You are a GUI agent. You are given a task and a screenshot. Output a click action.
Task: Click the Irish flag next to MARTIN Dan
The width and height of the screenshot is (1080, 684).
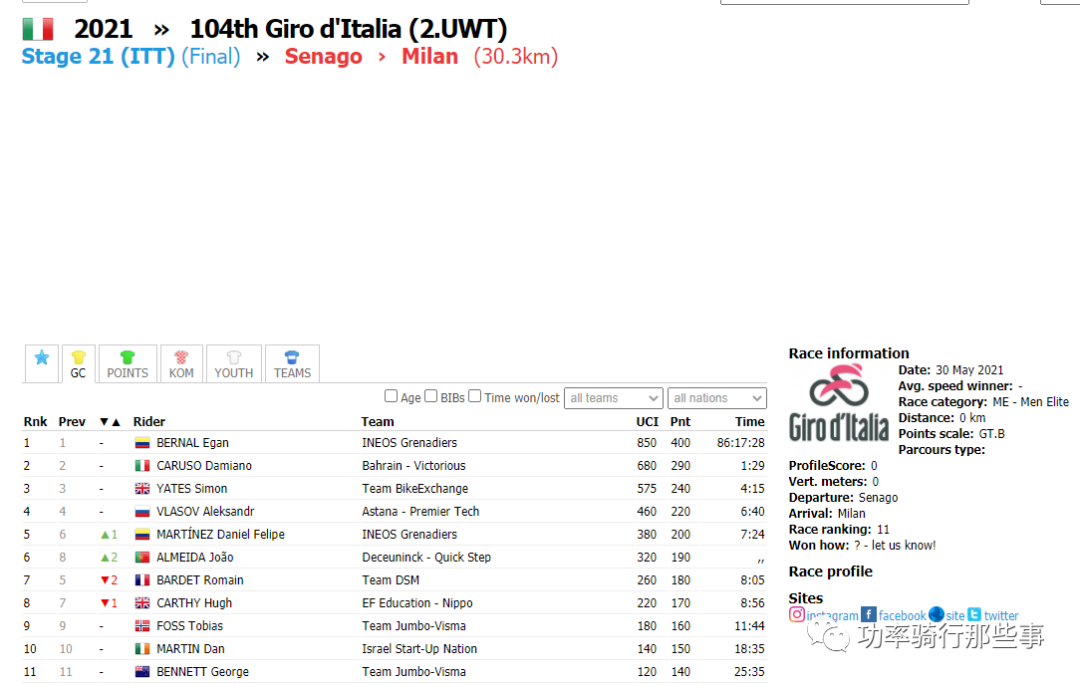142,649
